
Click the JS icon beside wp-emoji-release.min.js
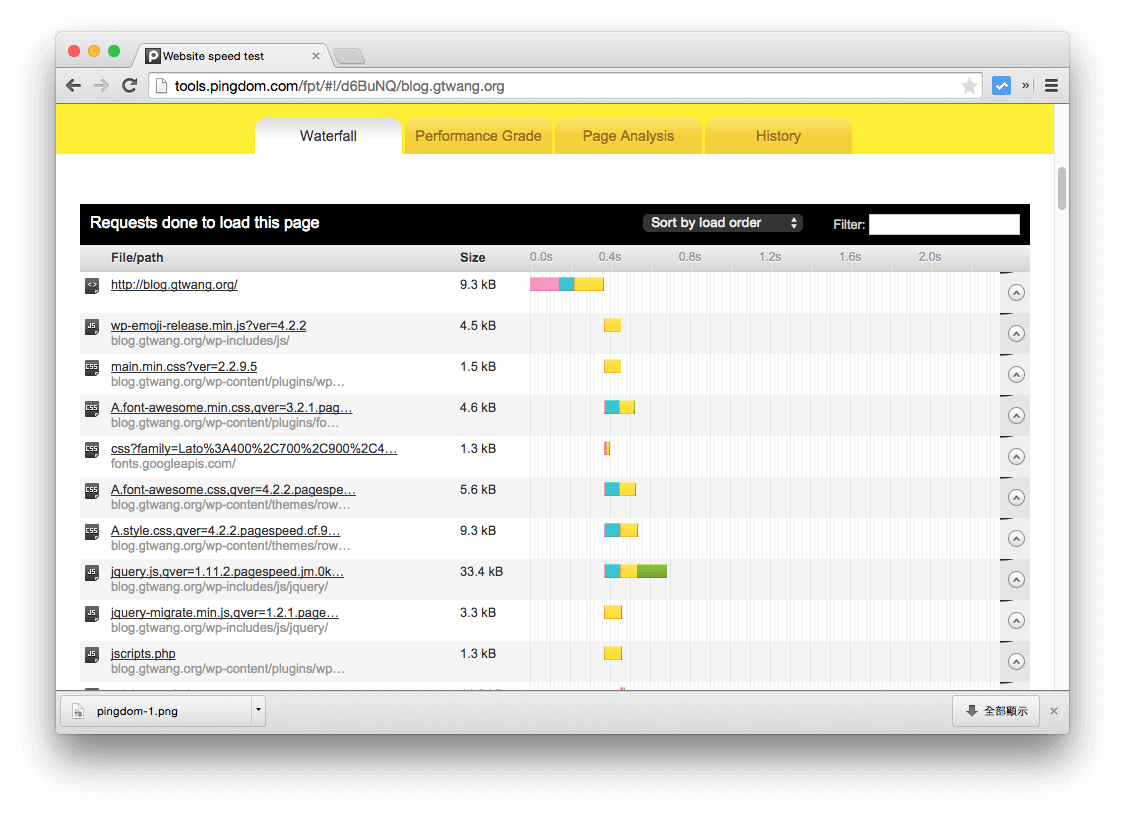91,325
